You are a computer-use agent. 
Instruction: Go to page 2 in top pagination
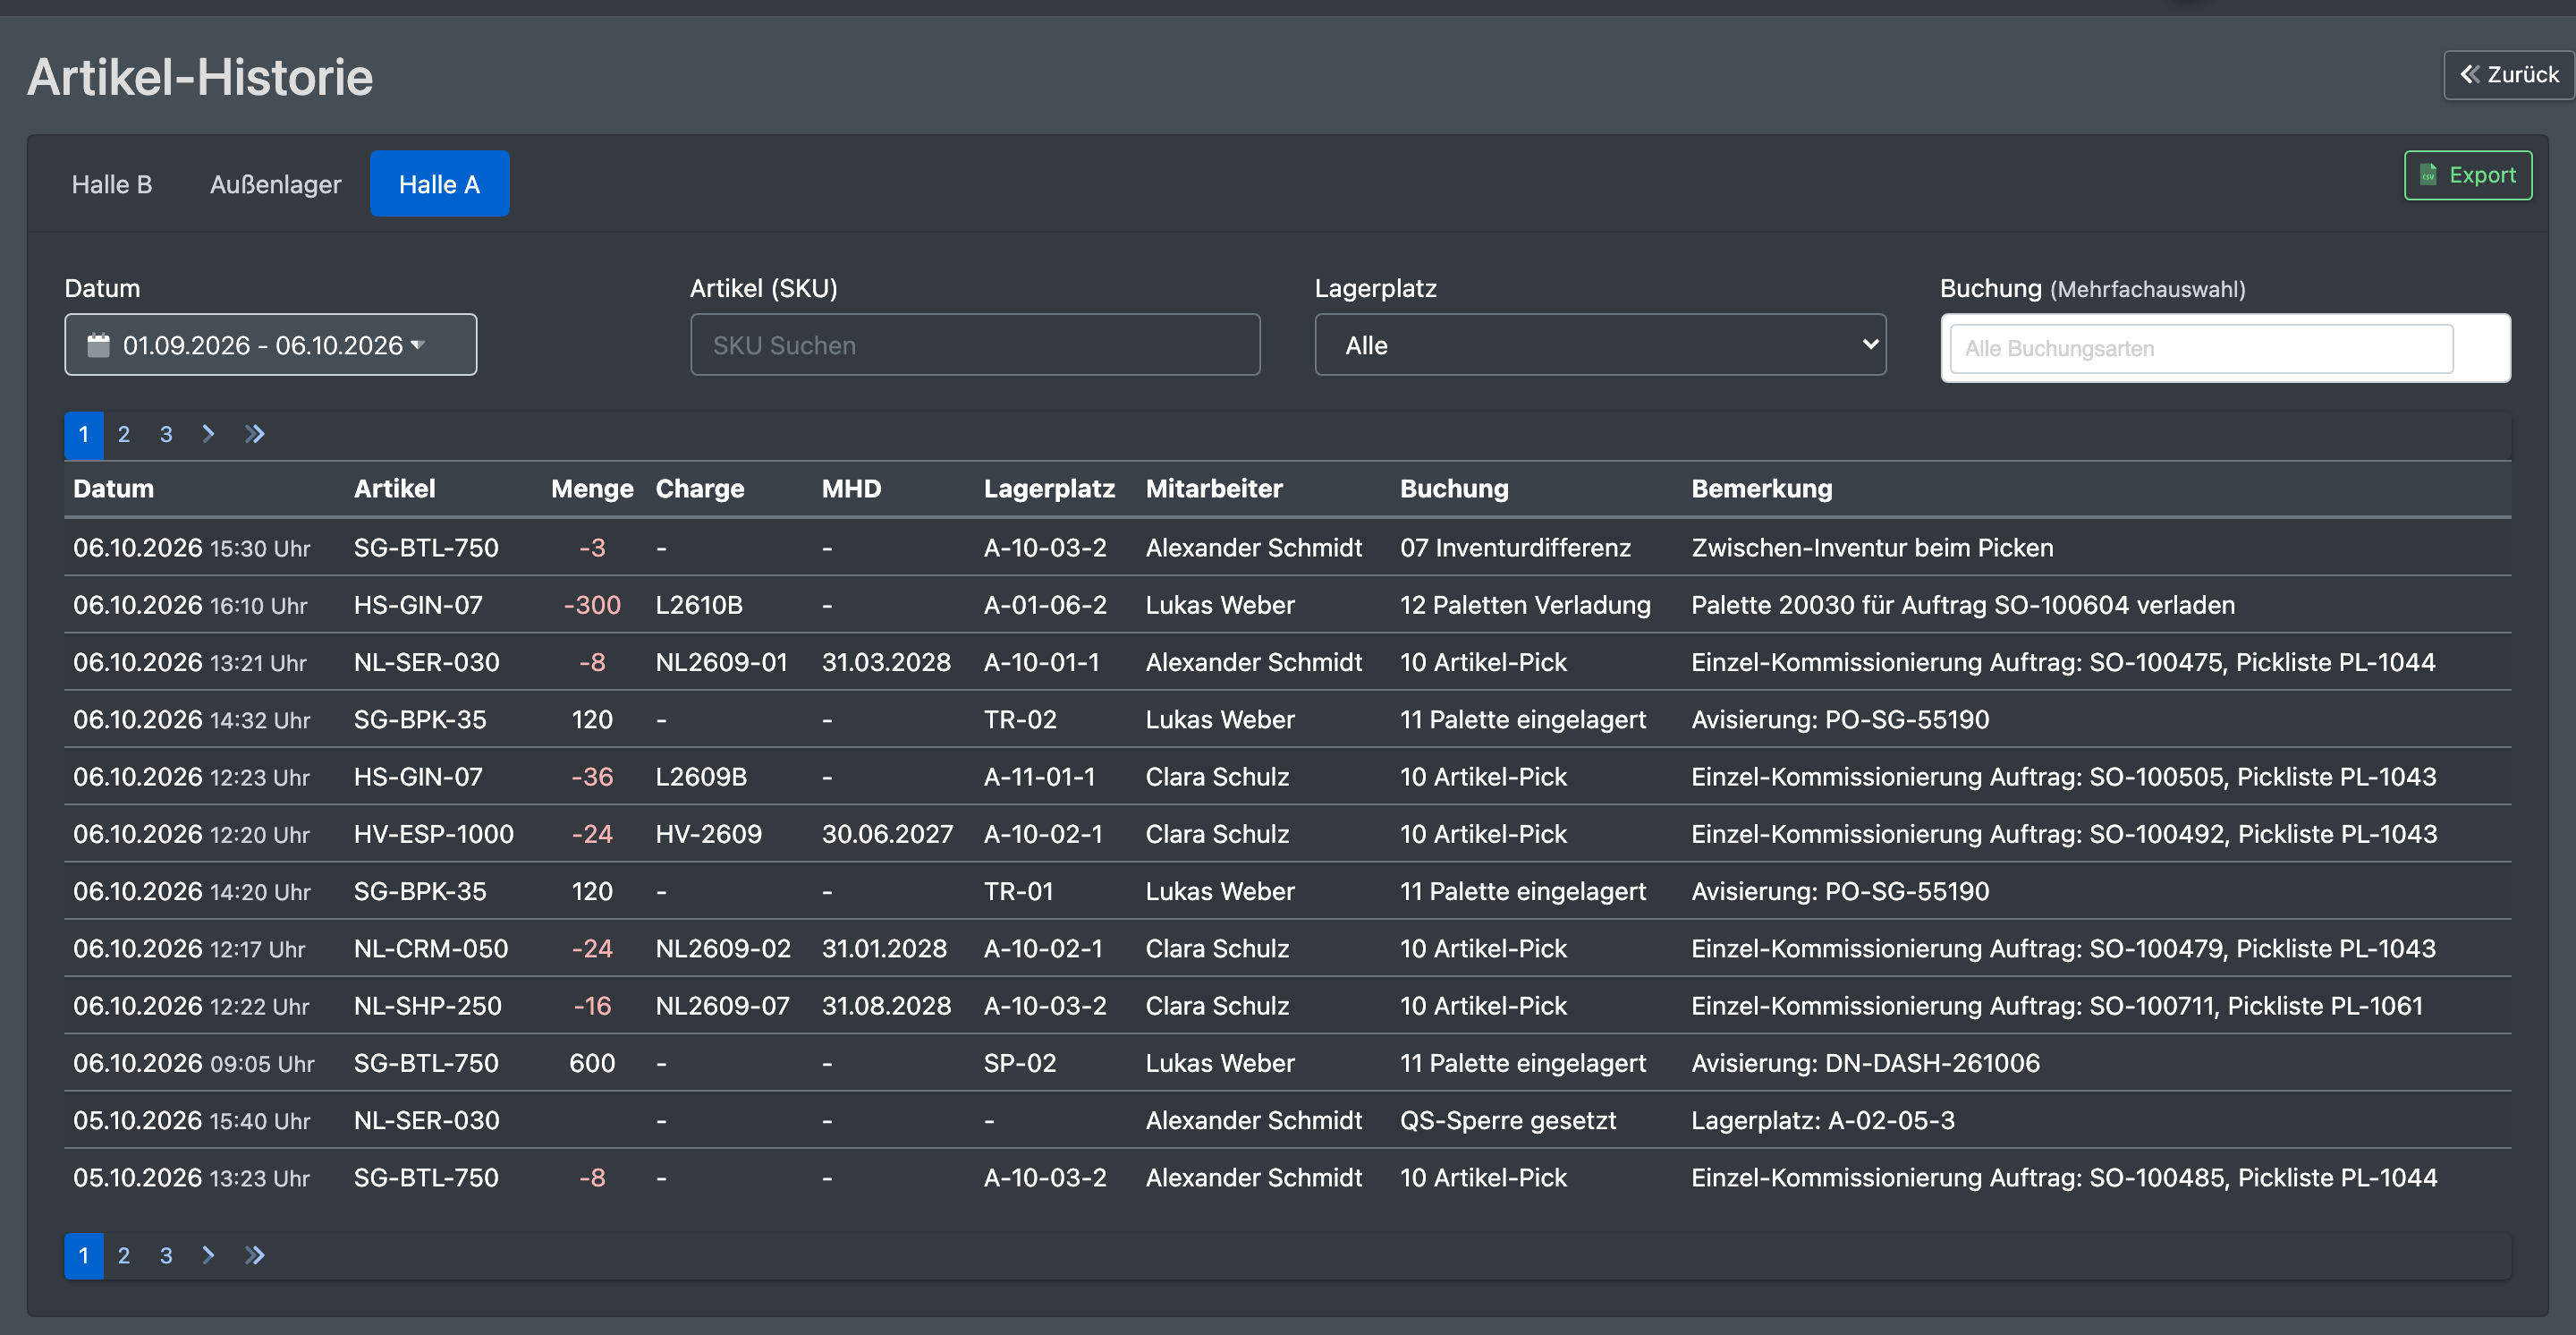click(x=124, y=434)
